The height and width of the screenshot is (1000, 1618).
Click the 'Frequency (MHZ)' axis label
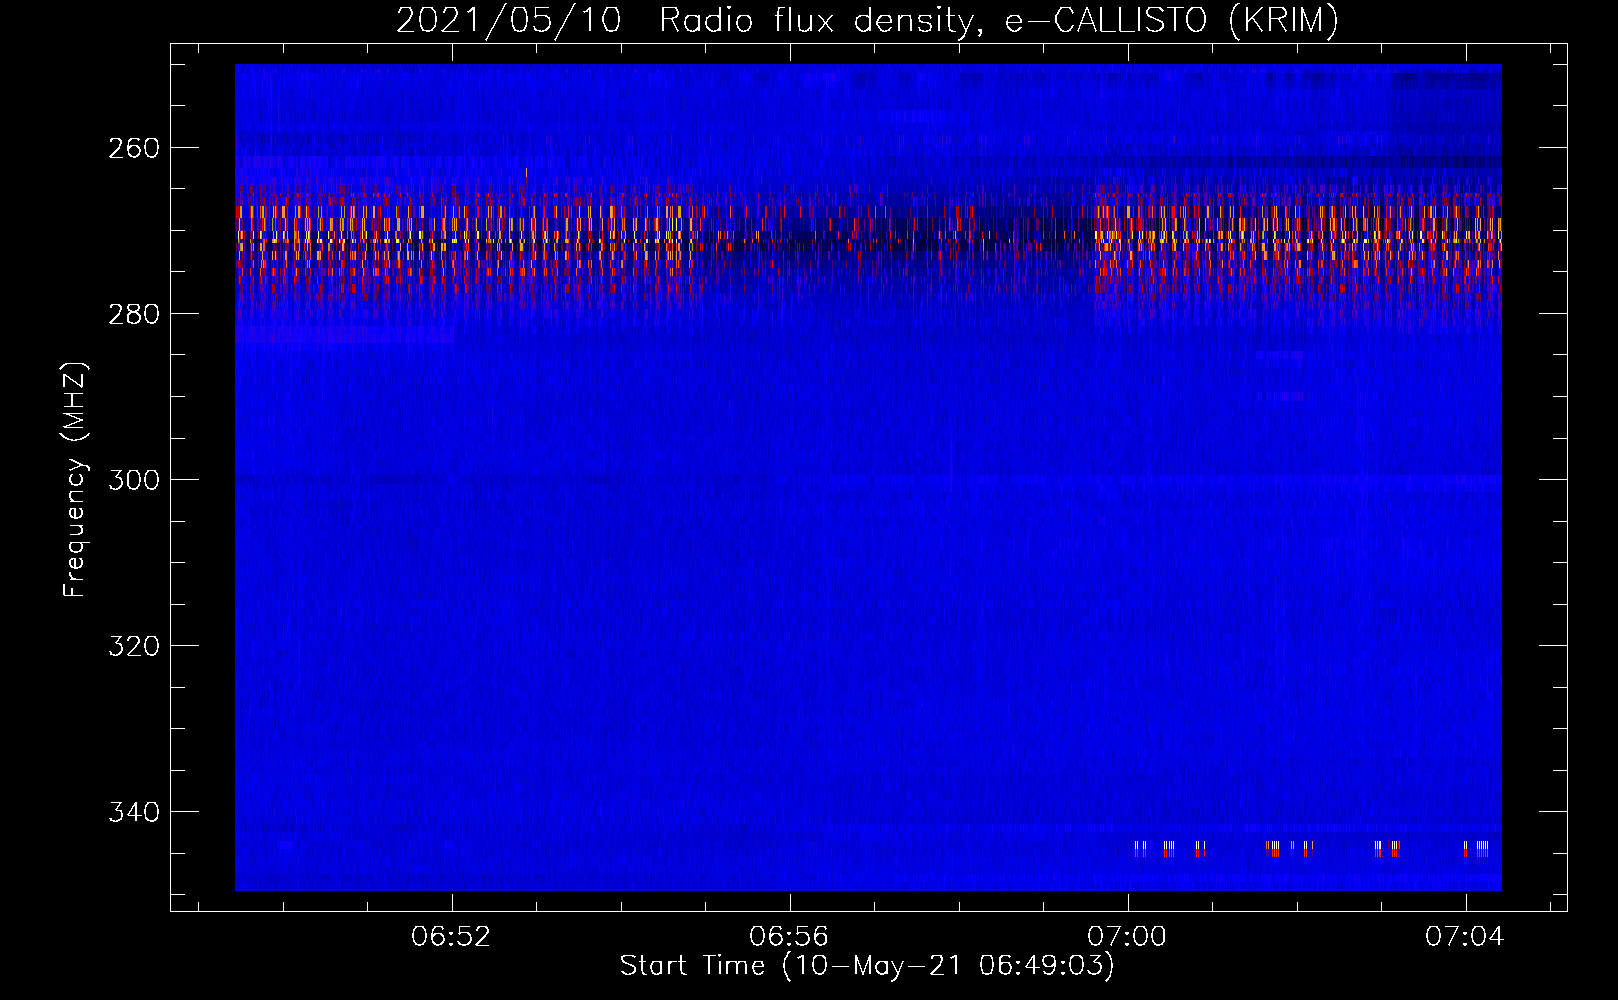(75, 479)
